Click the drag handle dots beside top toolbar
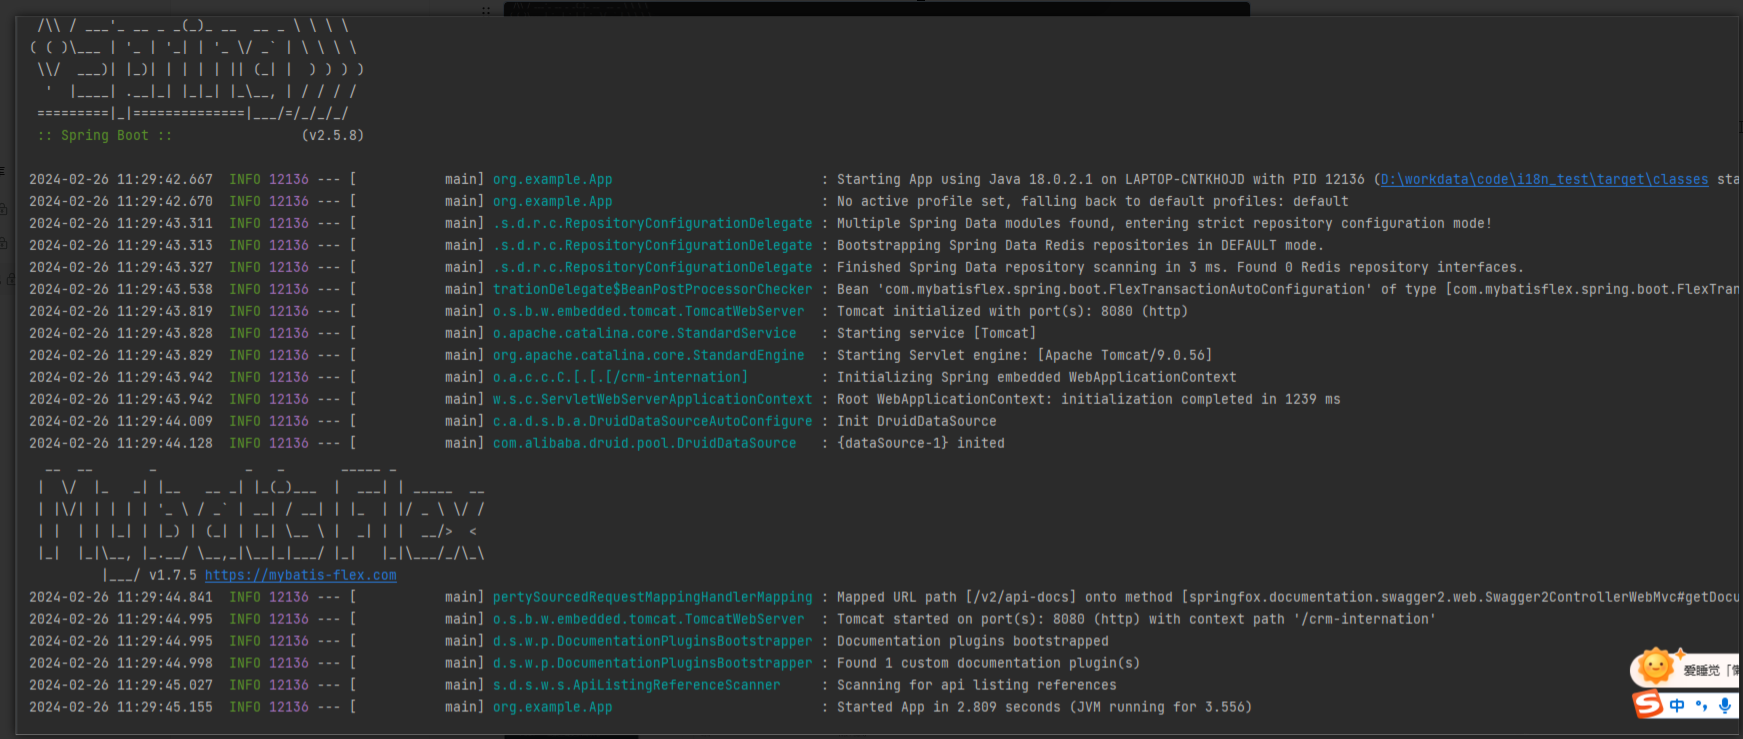Image resolution: width=1743 pixels, height=739 pixels. point(486,11)
